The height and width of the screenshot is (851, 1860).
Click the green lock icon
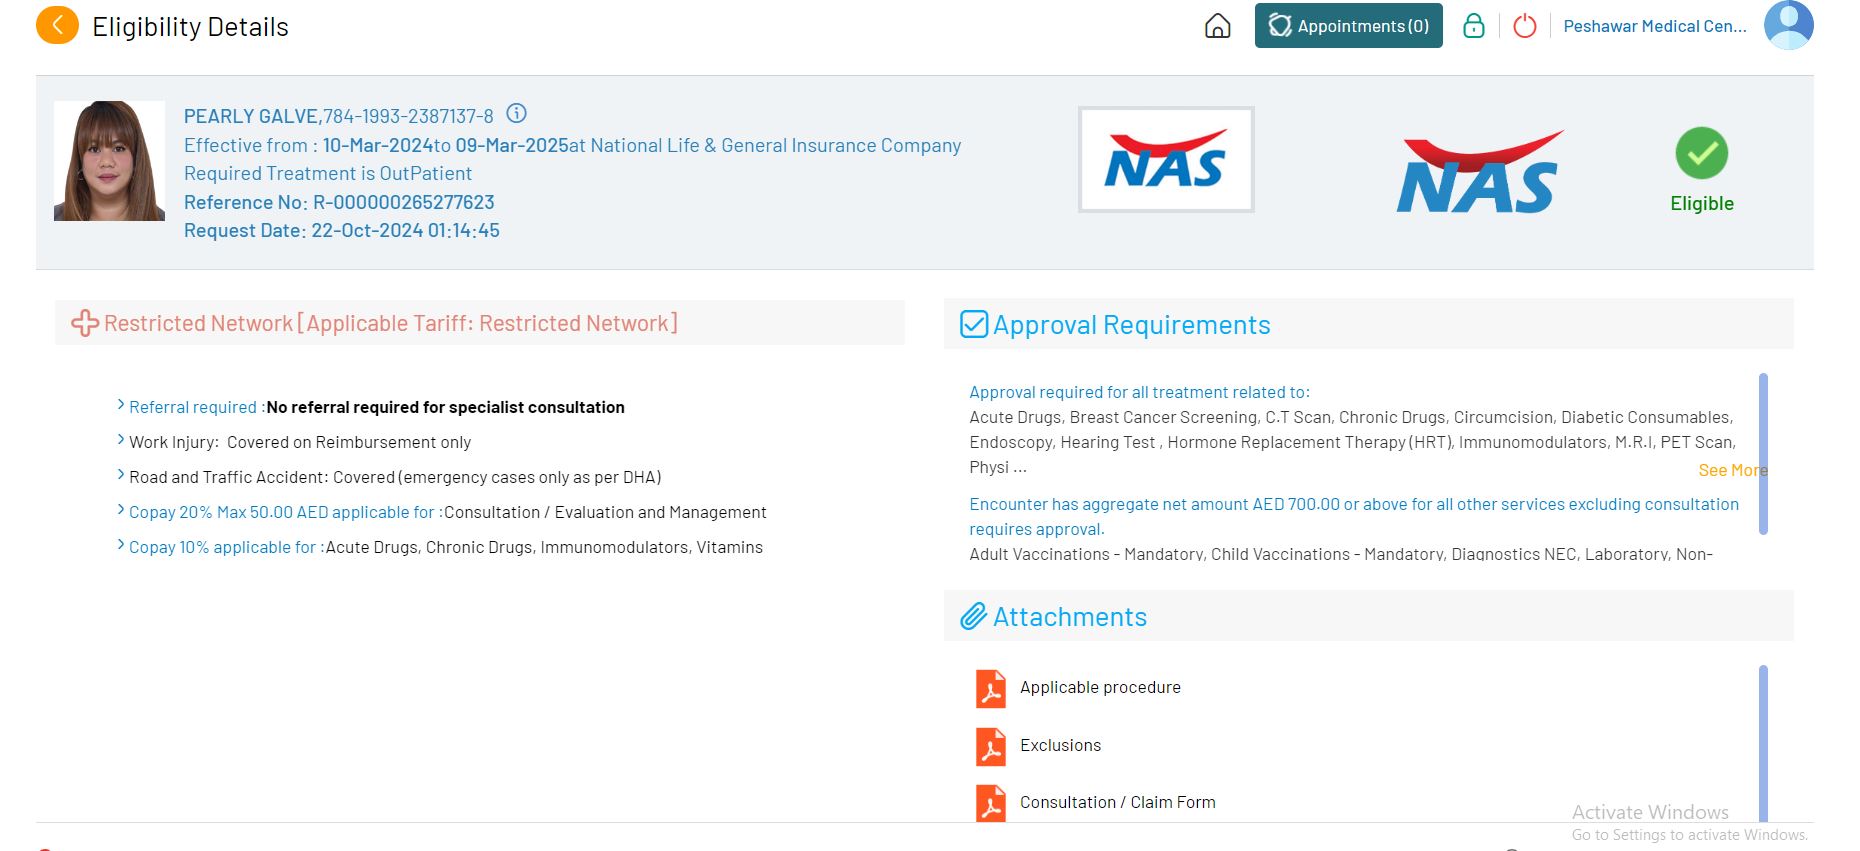click(x=1473, y=26)
